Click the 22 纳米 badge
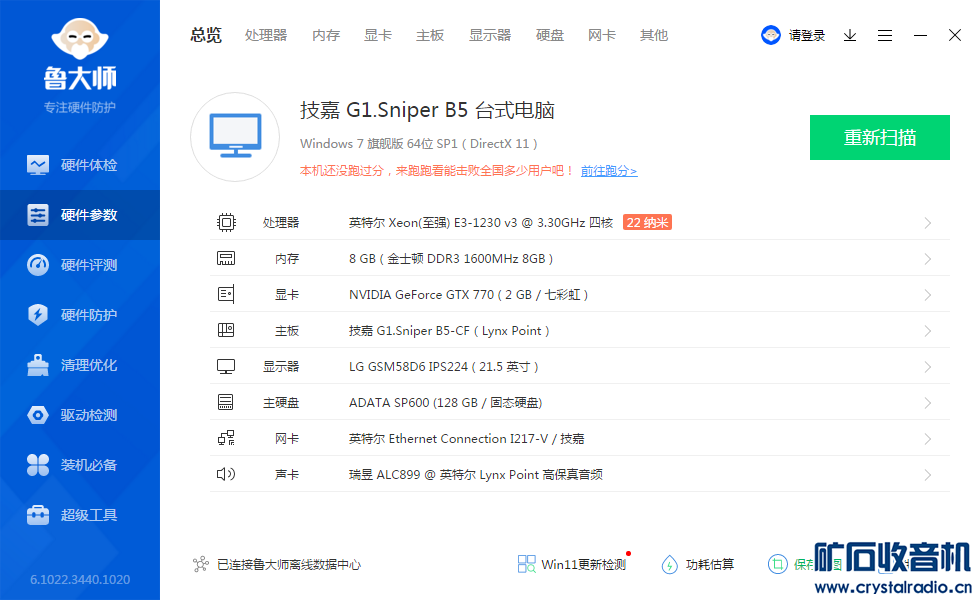Image resolution: width=980 pixels, height=600 pixels. tap(648, 222)
